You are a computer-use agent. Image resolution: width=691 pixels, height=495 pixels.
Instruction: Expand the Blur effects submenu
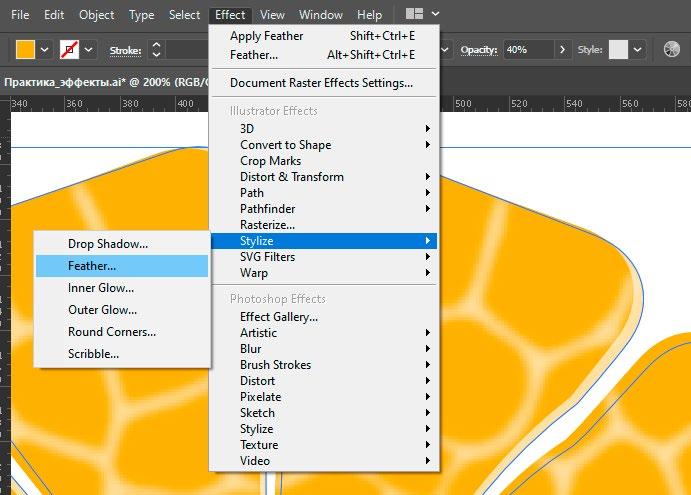[323, 349]
